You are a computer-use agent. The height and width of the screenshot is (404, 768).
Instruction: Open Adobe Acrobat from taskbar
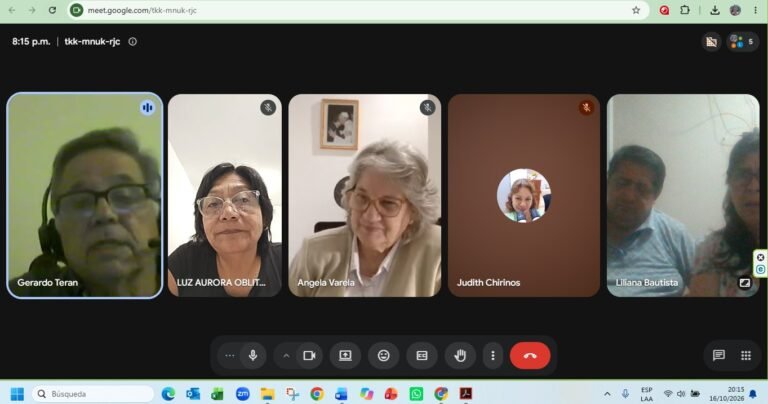[x=466, y=394]
